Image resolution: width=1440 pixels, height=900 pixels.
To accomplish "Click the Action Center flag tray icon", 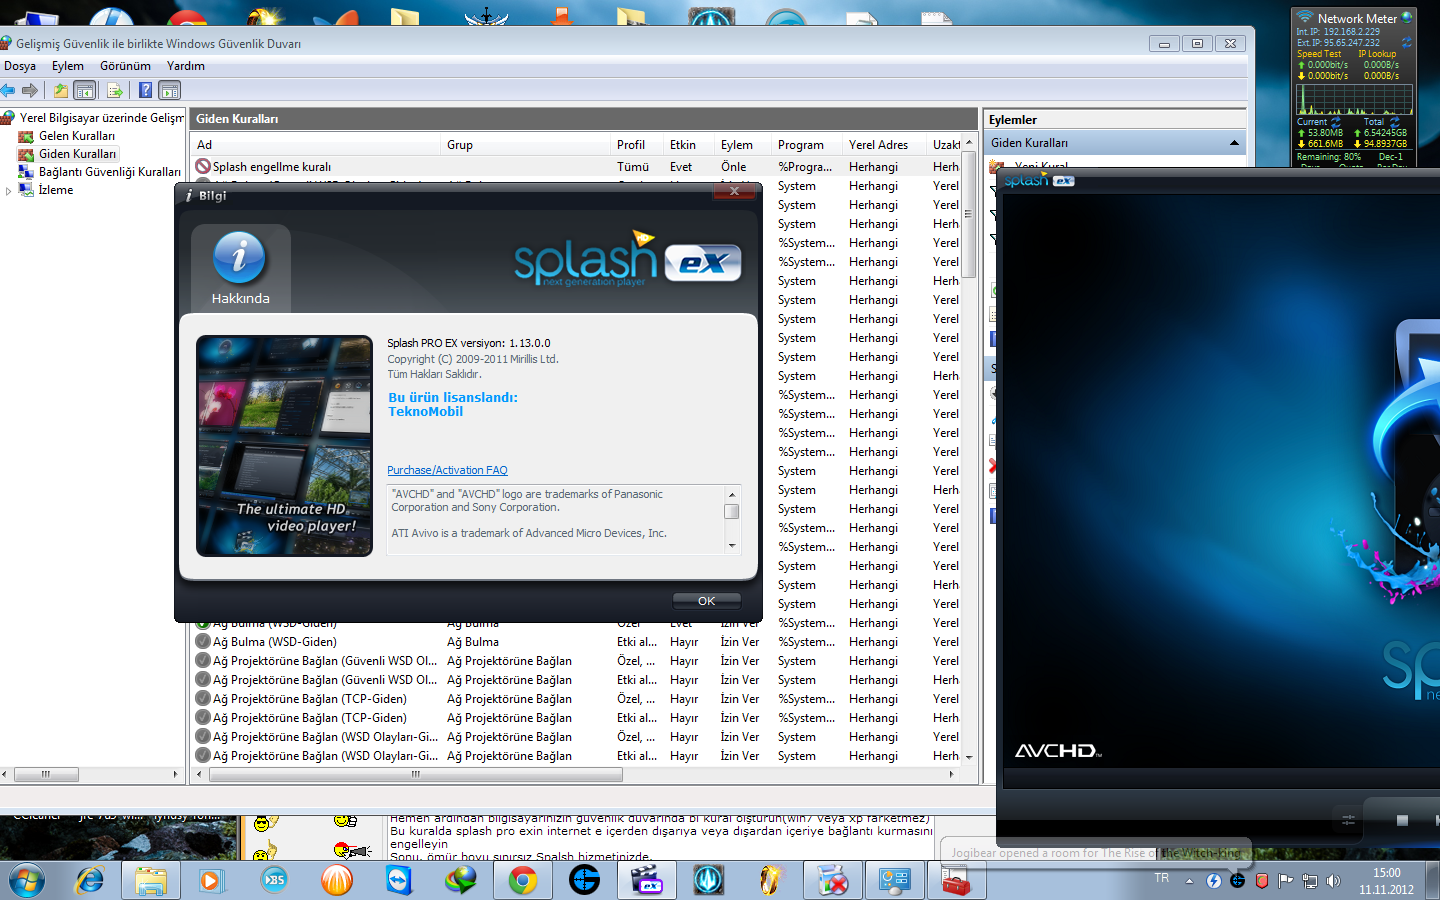I will tap(1285, 881).
